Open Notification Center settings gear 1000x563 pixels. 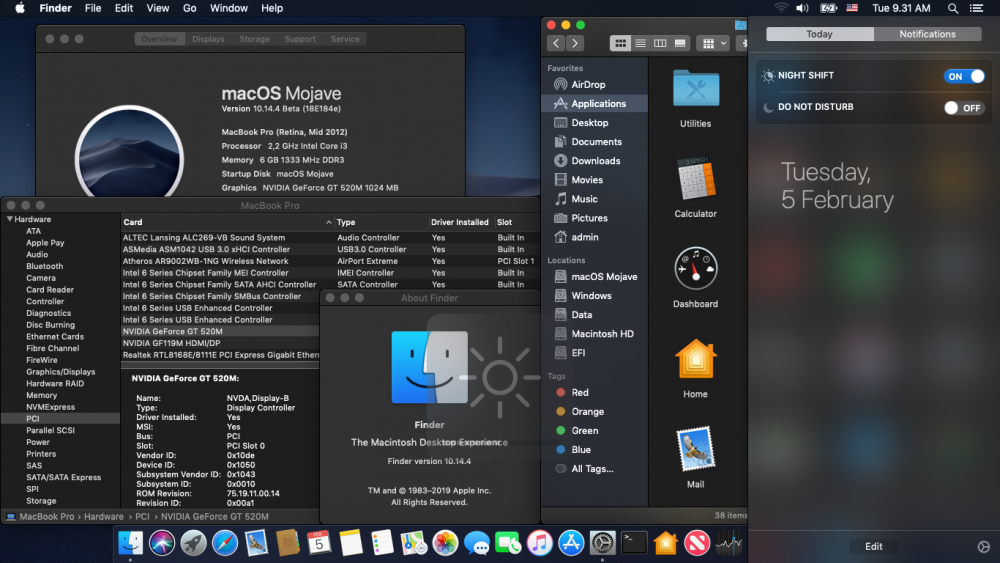pos(983,546)
